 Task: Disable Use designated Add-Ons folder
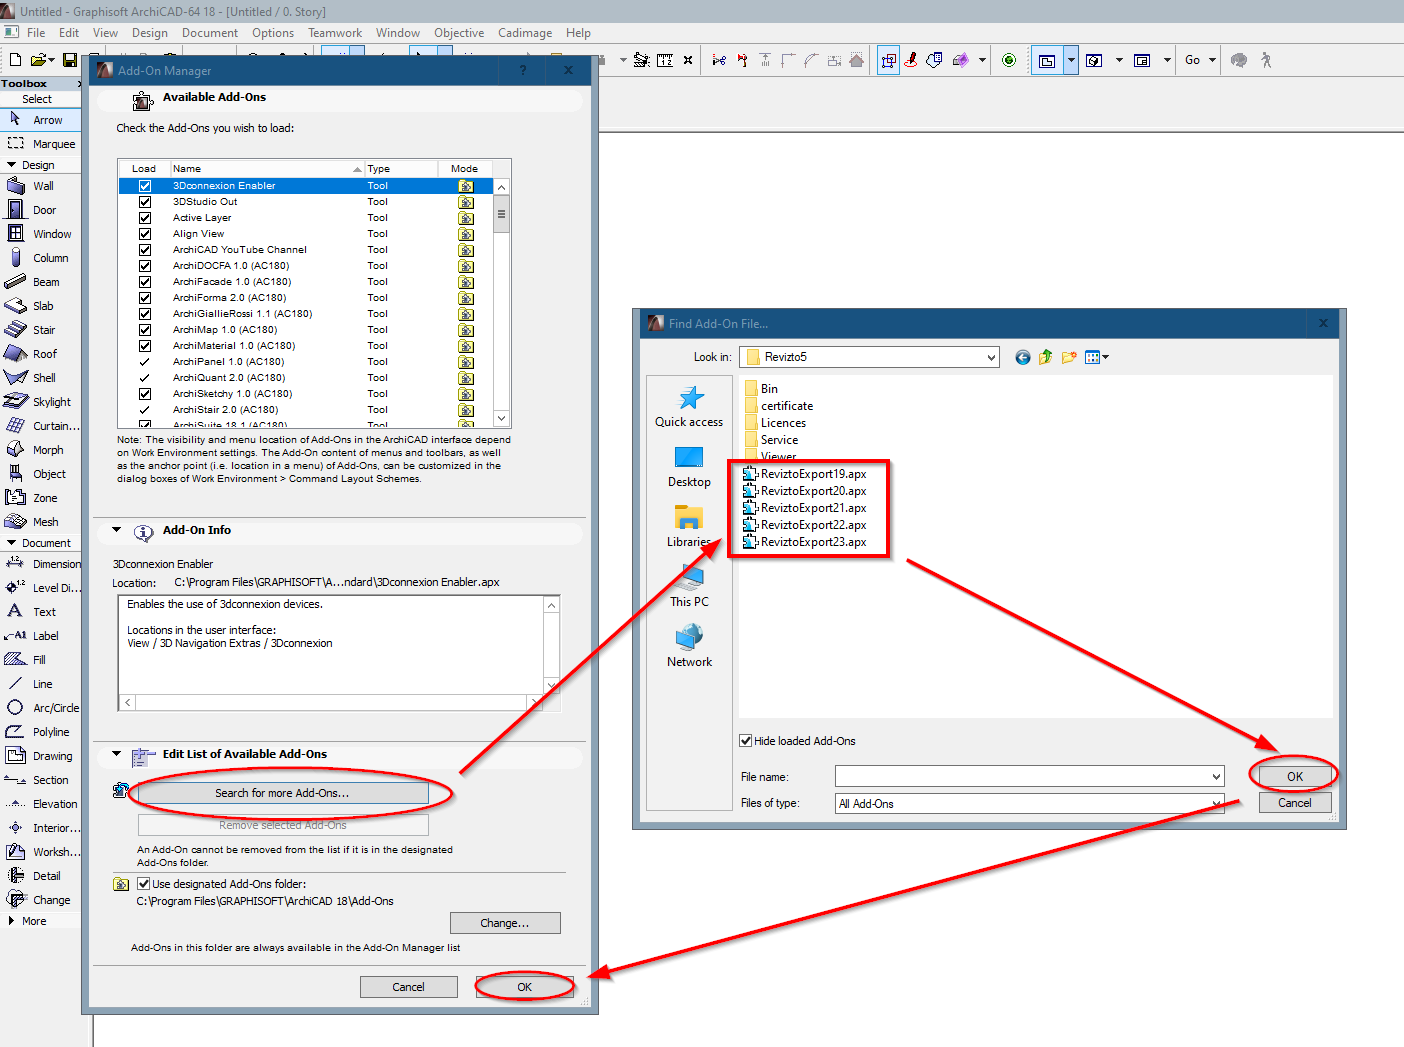click(x=144, y=883)
